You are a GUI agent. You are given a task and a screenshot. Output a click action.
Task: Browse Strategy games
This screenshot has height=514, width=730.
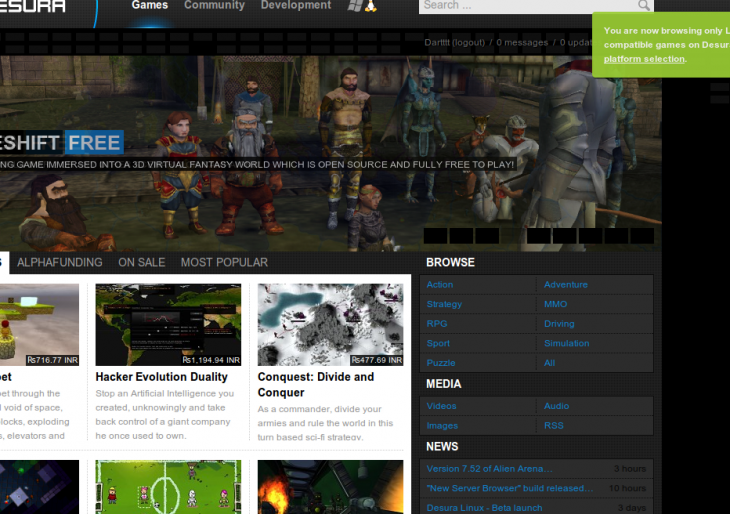click(x=444, y=304)
